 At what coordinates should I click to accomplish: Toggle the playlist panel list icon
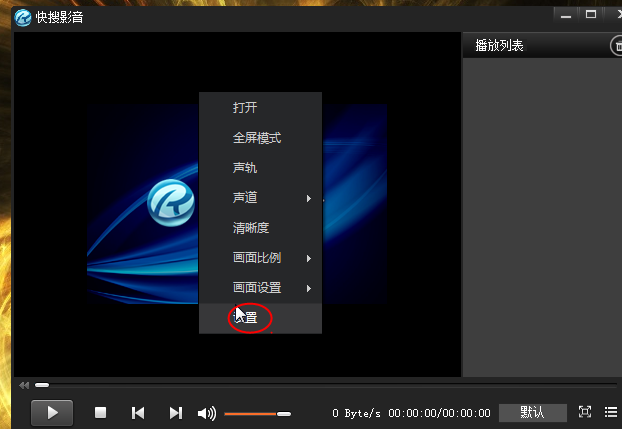[x=611, y=412]
